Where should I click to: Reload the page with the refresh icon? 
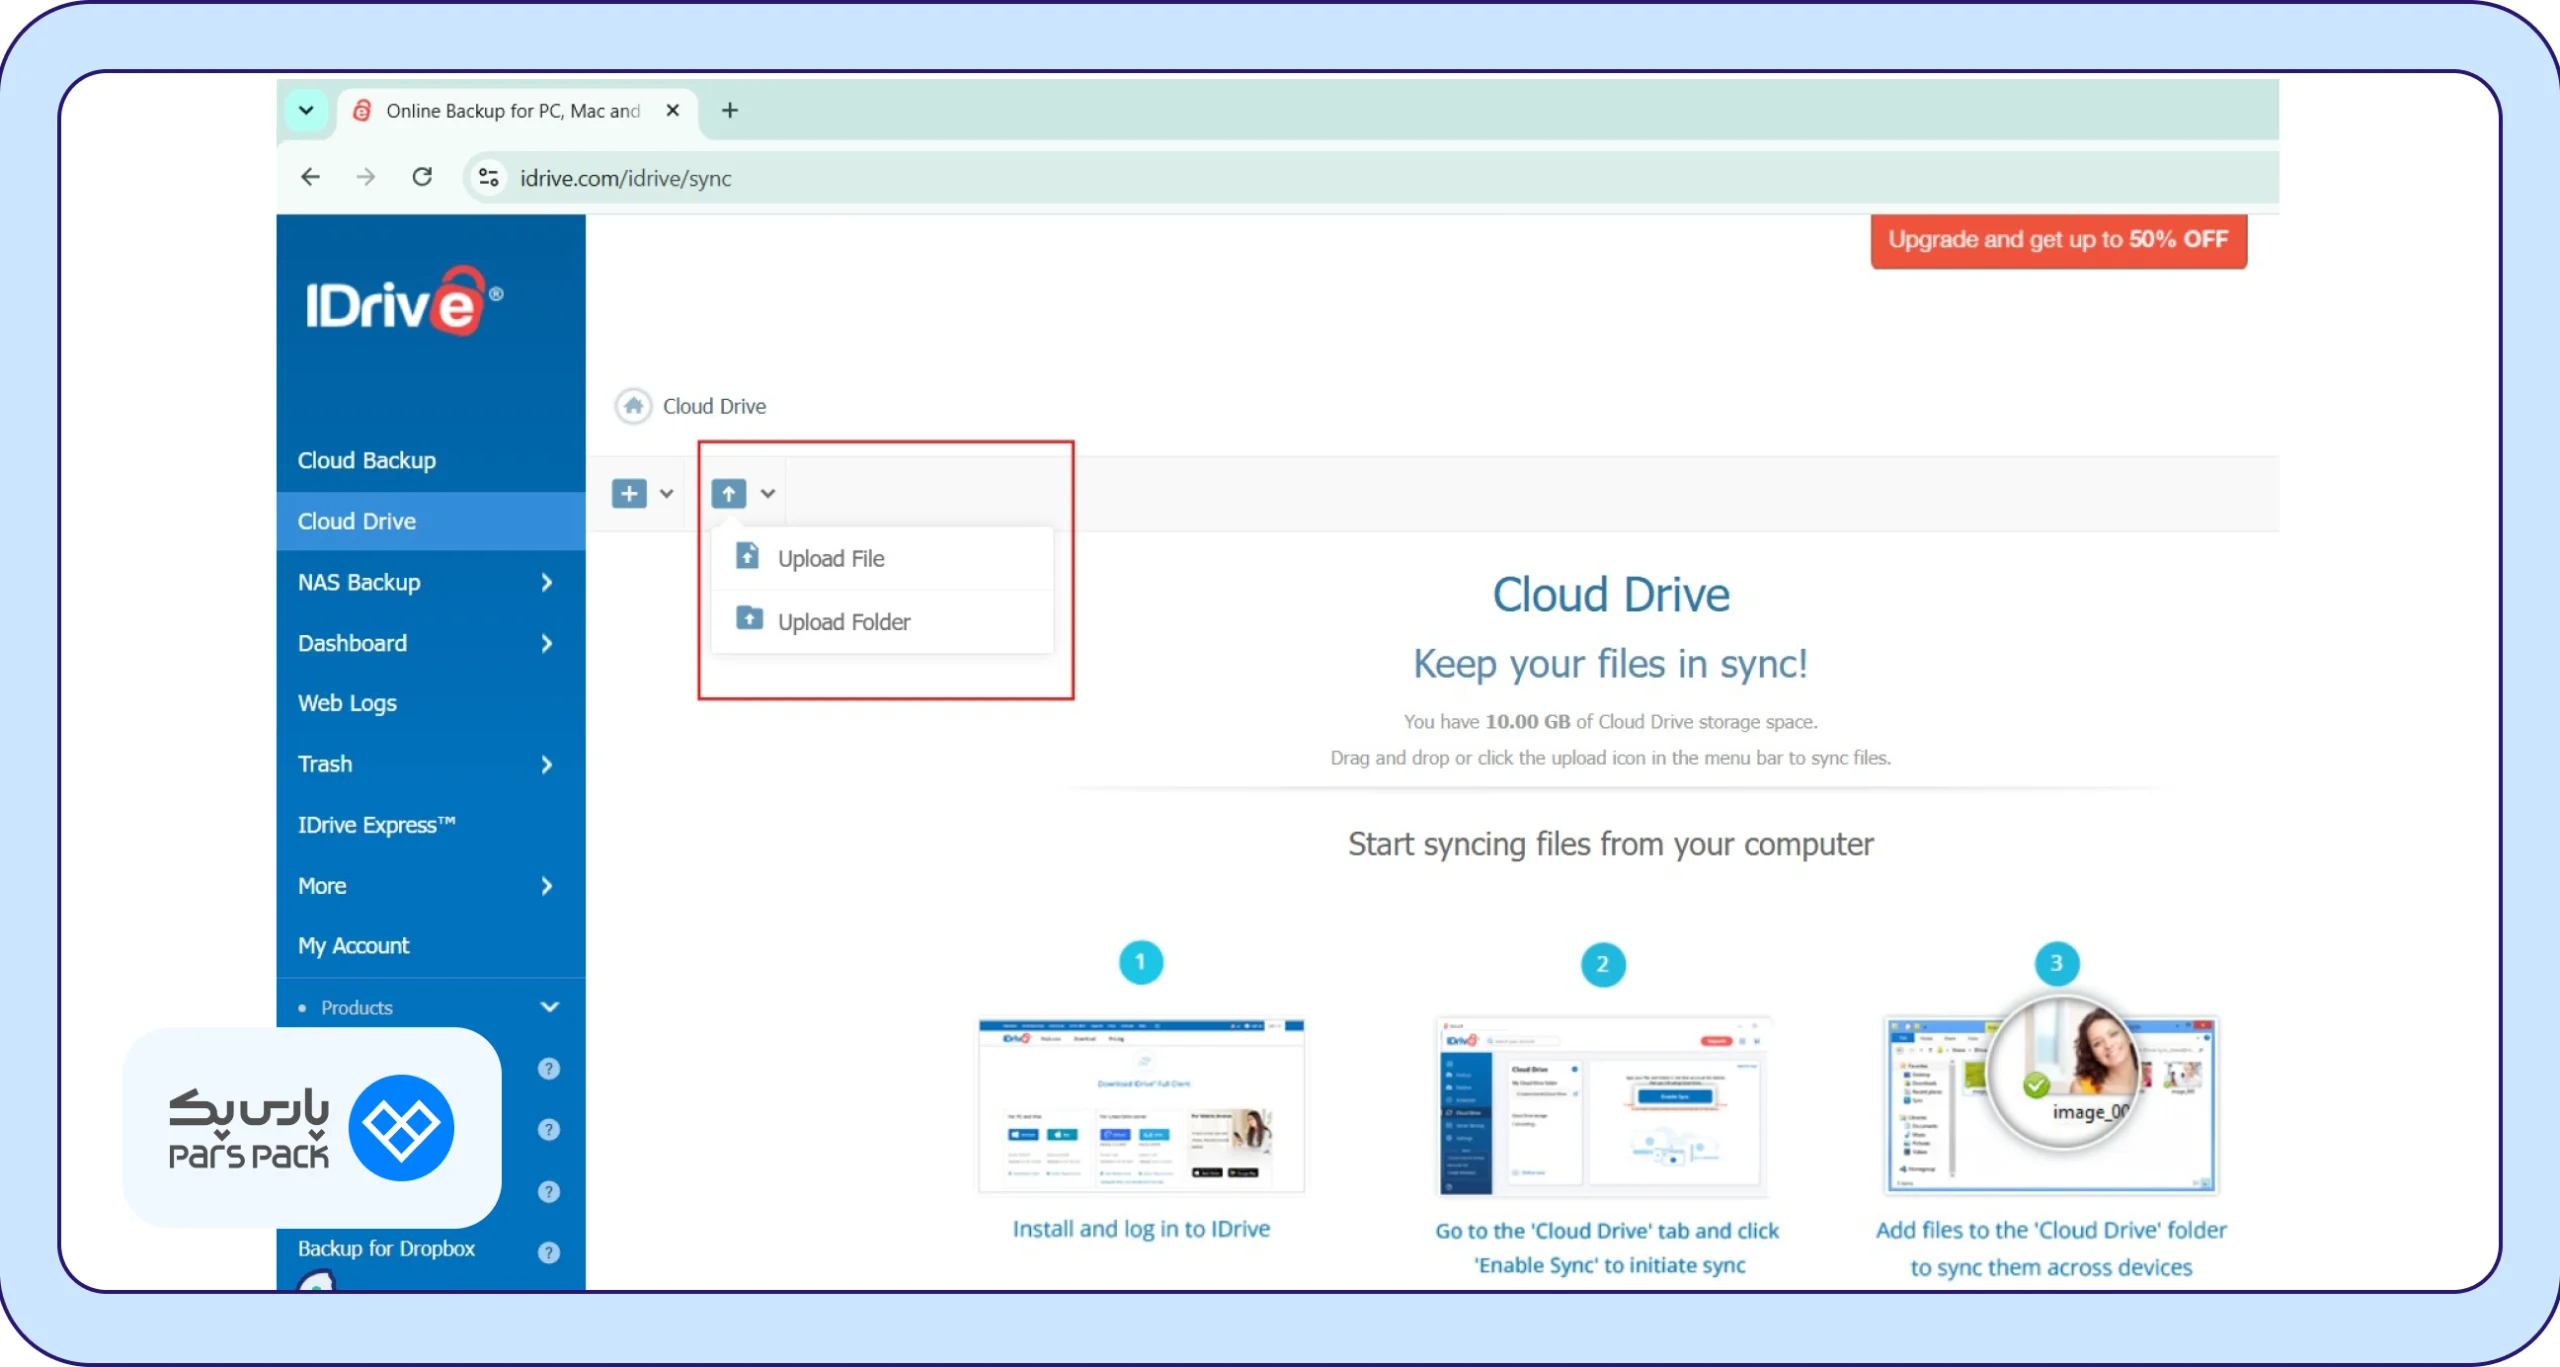(422, 177)
